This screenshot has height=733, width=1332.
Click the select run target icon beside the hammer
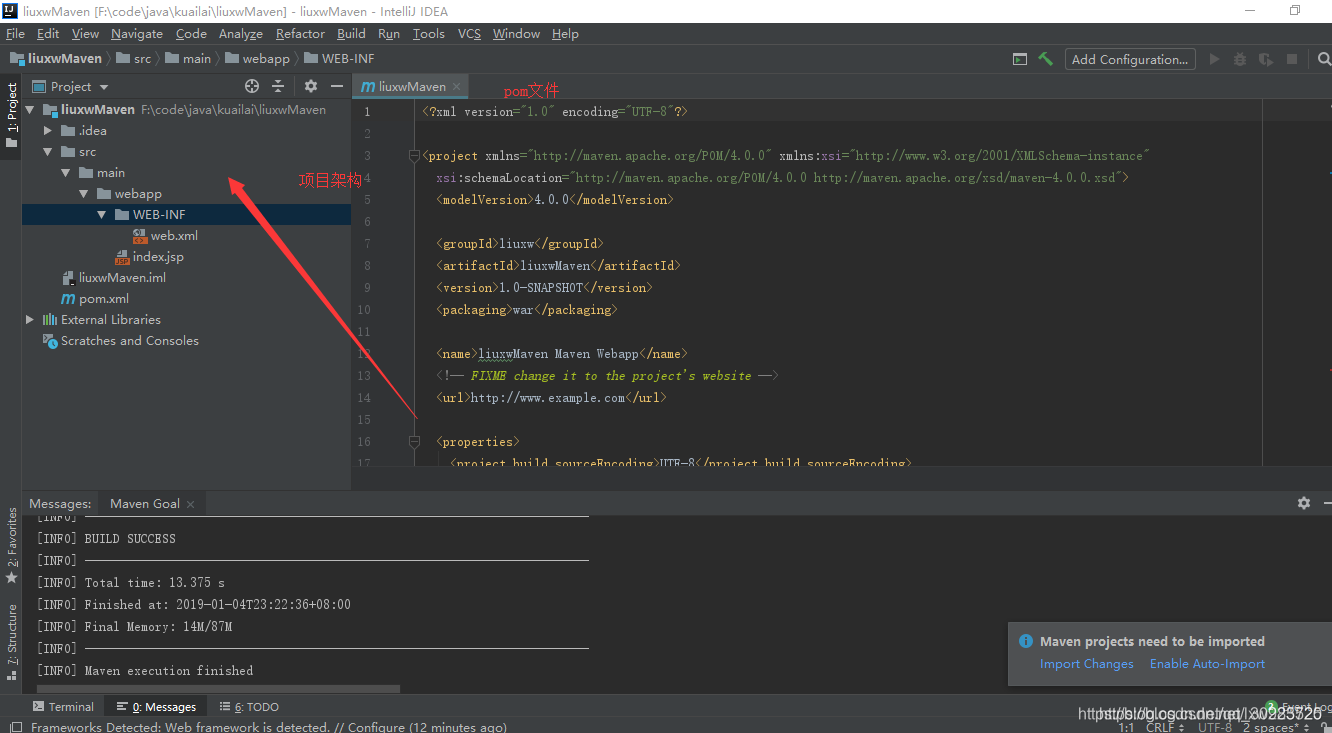1019,59
